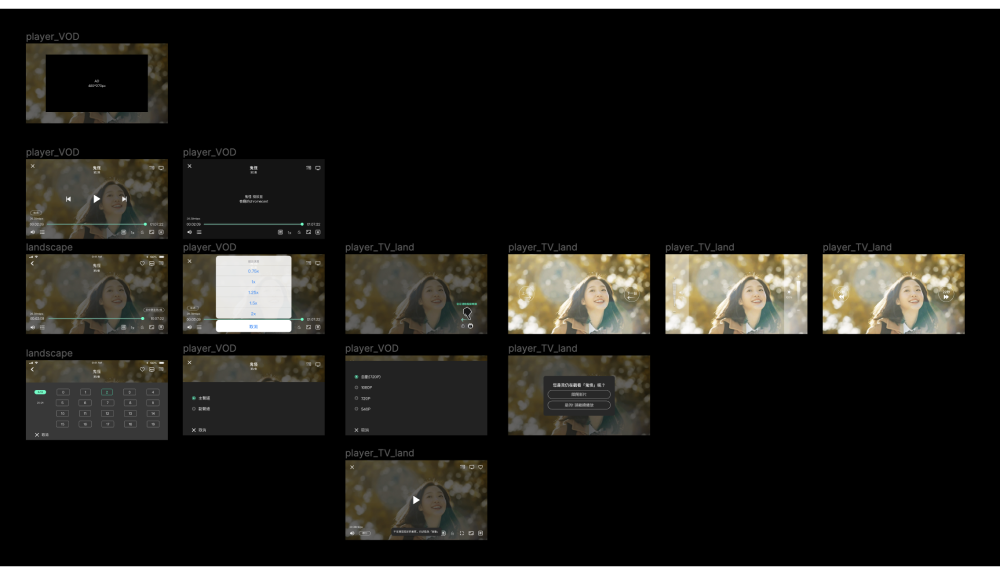Click the volume icon in the dark player_VOD frame
Screen dimensions: 1000x575
click(x=189, y=232)
